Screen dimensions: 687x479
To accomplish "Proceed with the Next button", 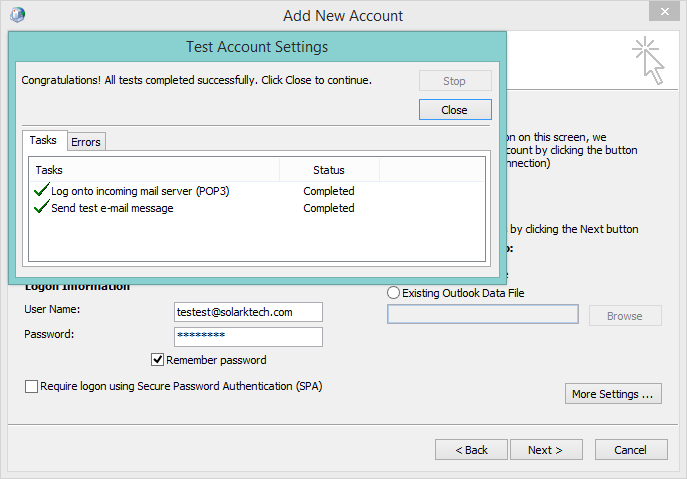I will 545,450.
